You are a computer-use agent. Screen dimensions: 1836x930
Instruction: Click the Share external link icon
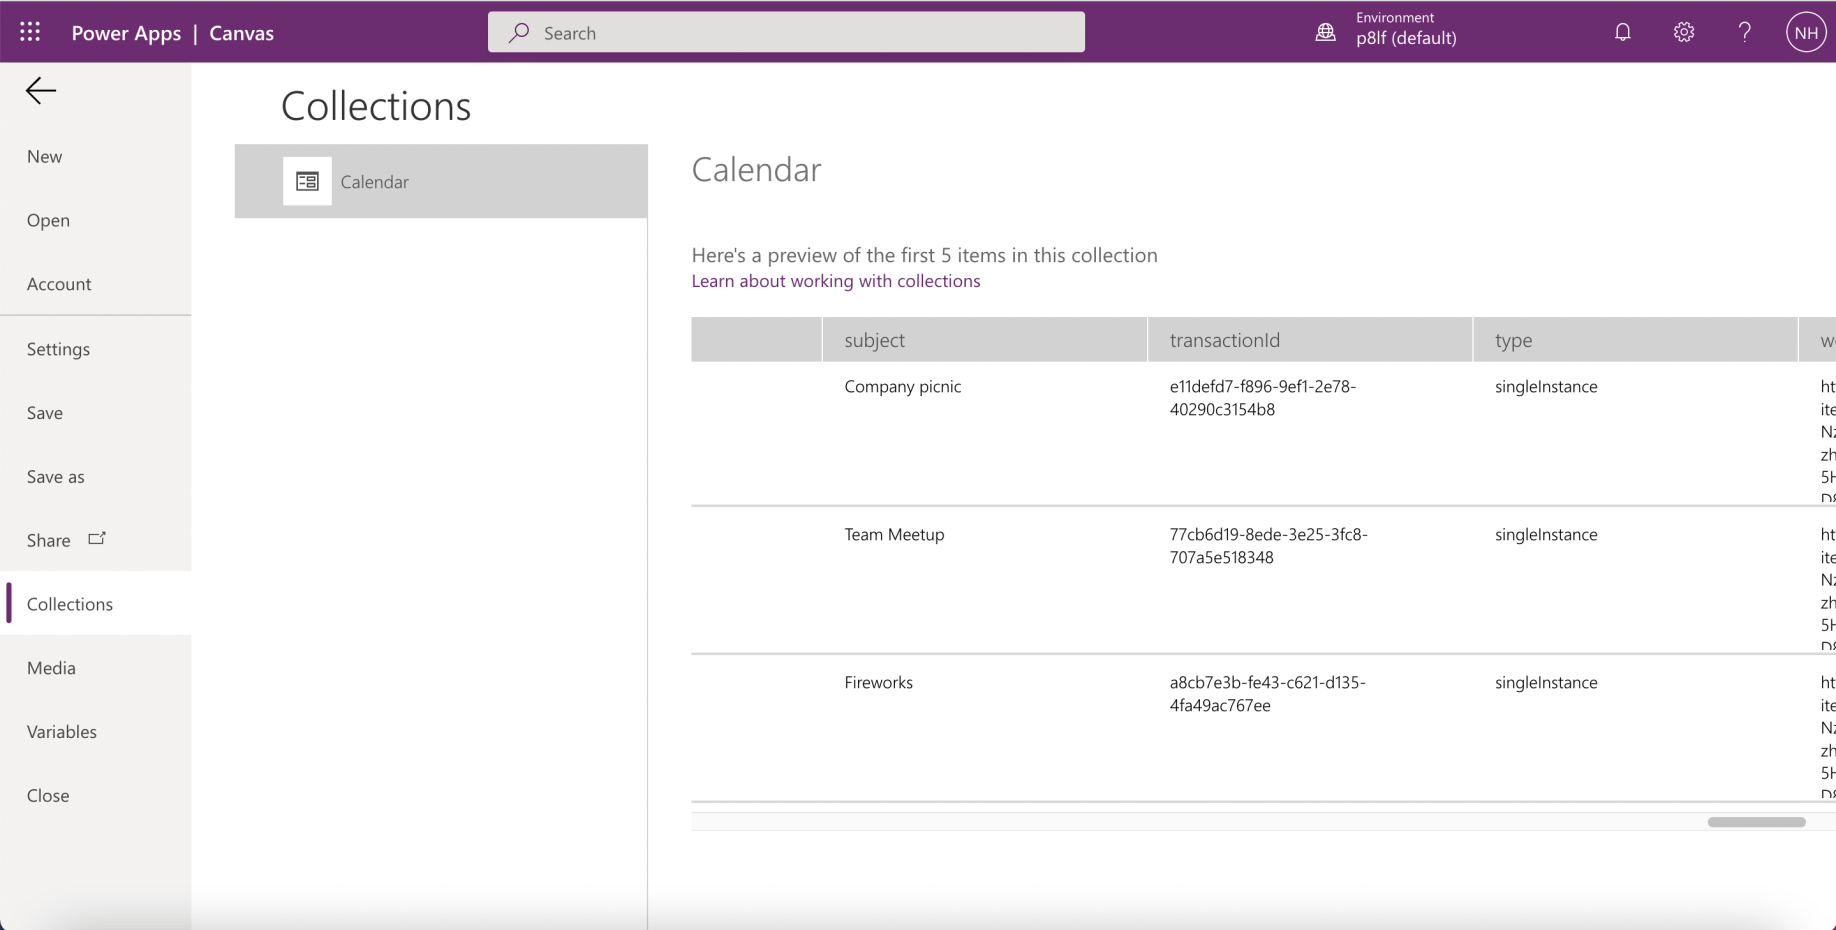97,538
